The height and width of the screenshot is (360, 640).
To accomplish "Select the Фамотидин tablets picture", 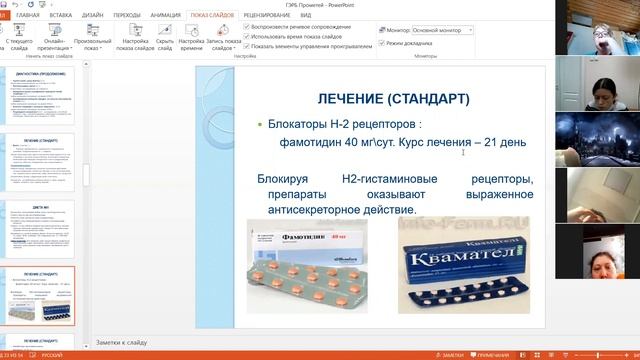I will [307, 266].
